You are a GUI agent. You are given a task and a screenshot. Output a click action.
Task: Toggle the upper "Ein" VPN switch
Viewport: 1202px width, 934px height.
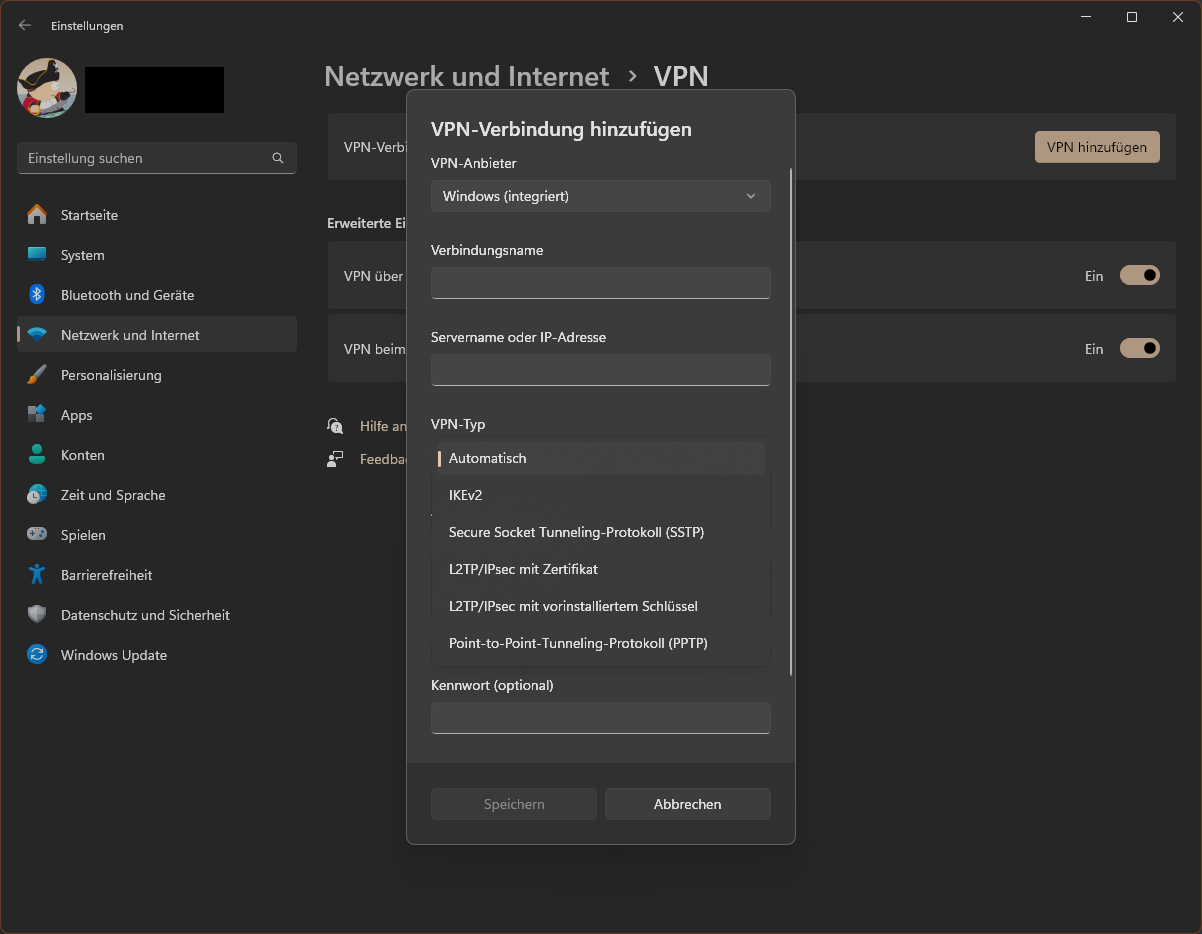1139,275
